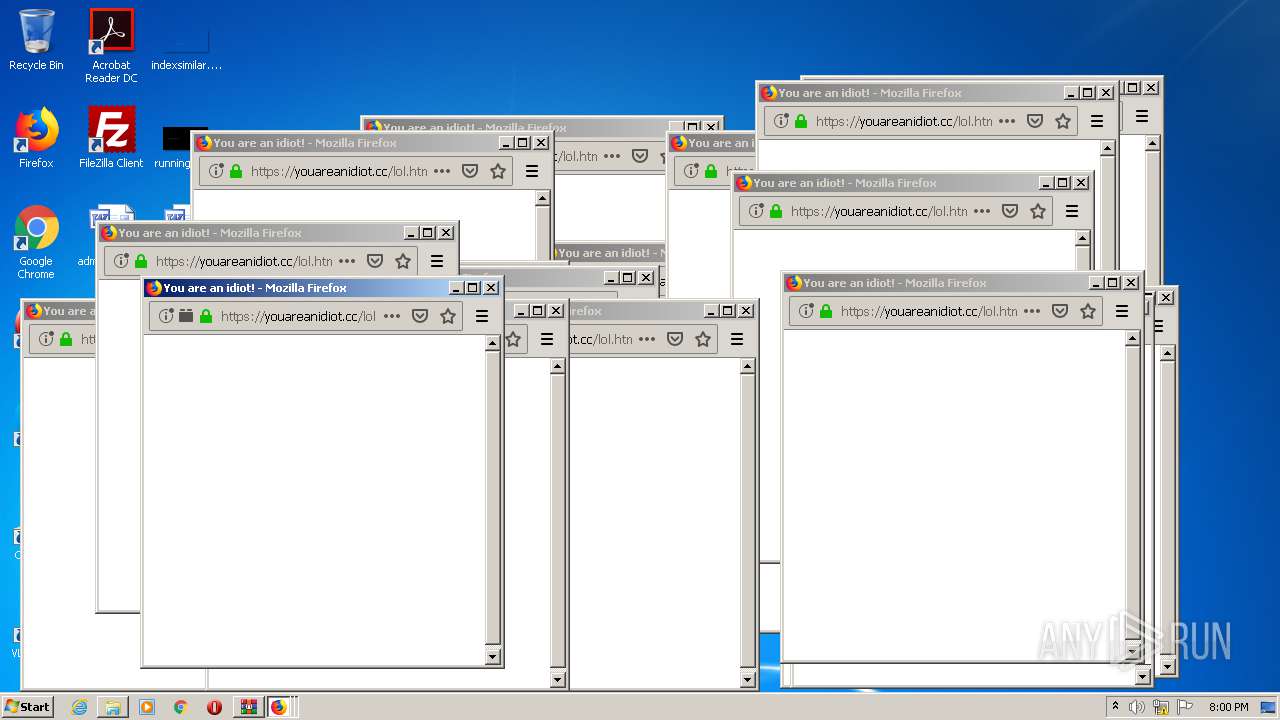Save to Pocket in topmost-right Firefox window

tap(1035, 121)
